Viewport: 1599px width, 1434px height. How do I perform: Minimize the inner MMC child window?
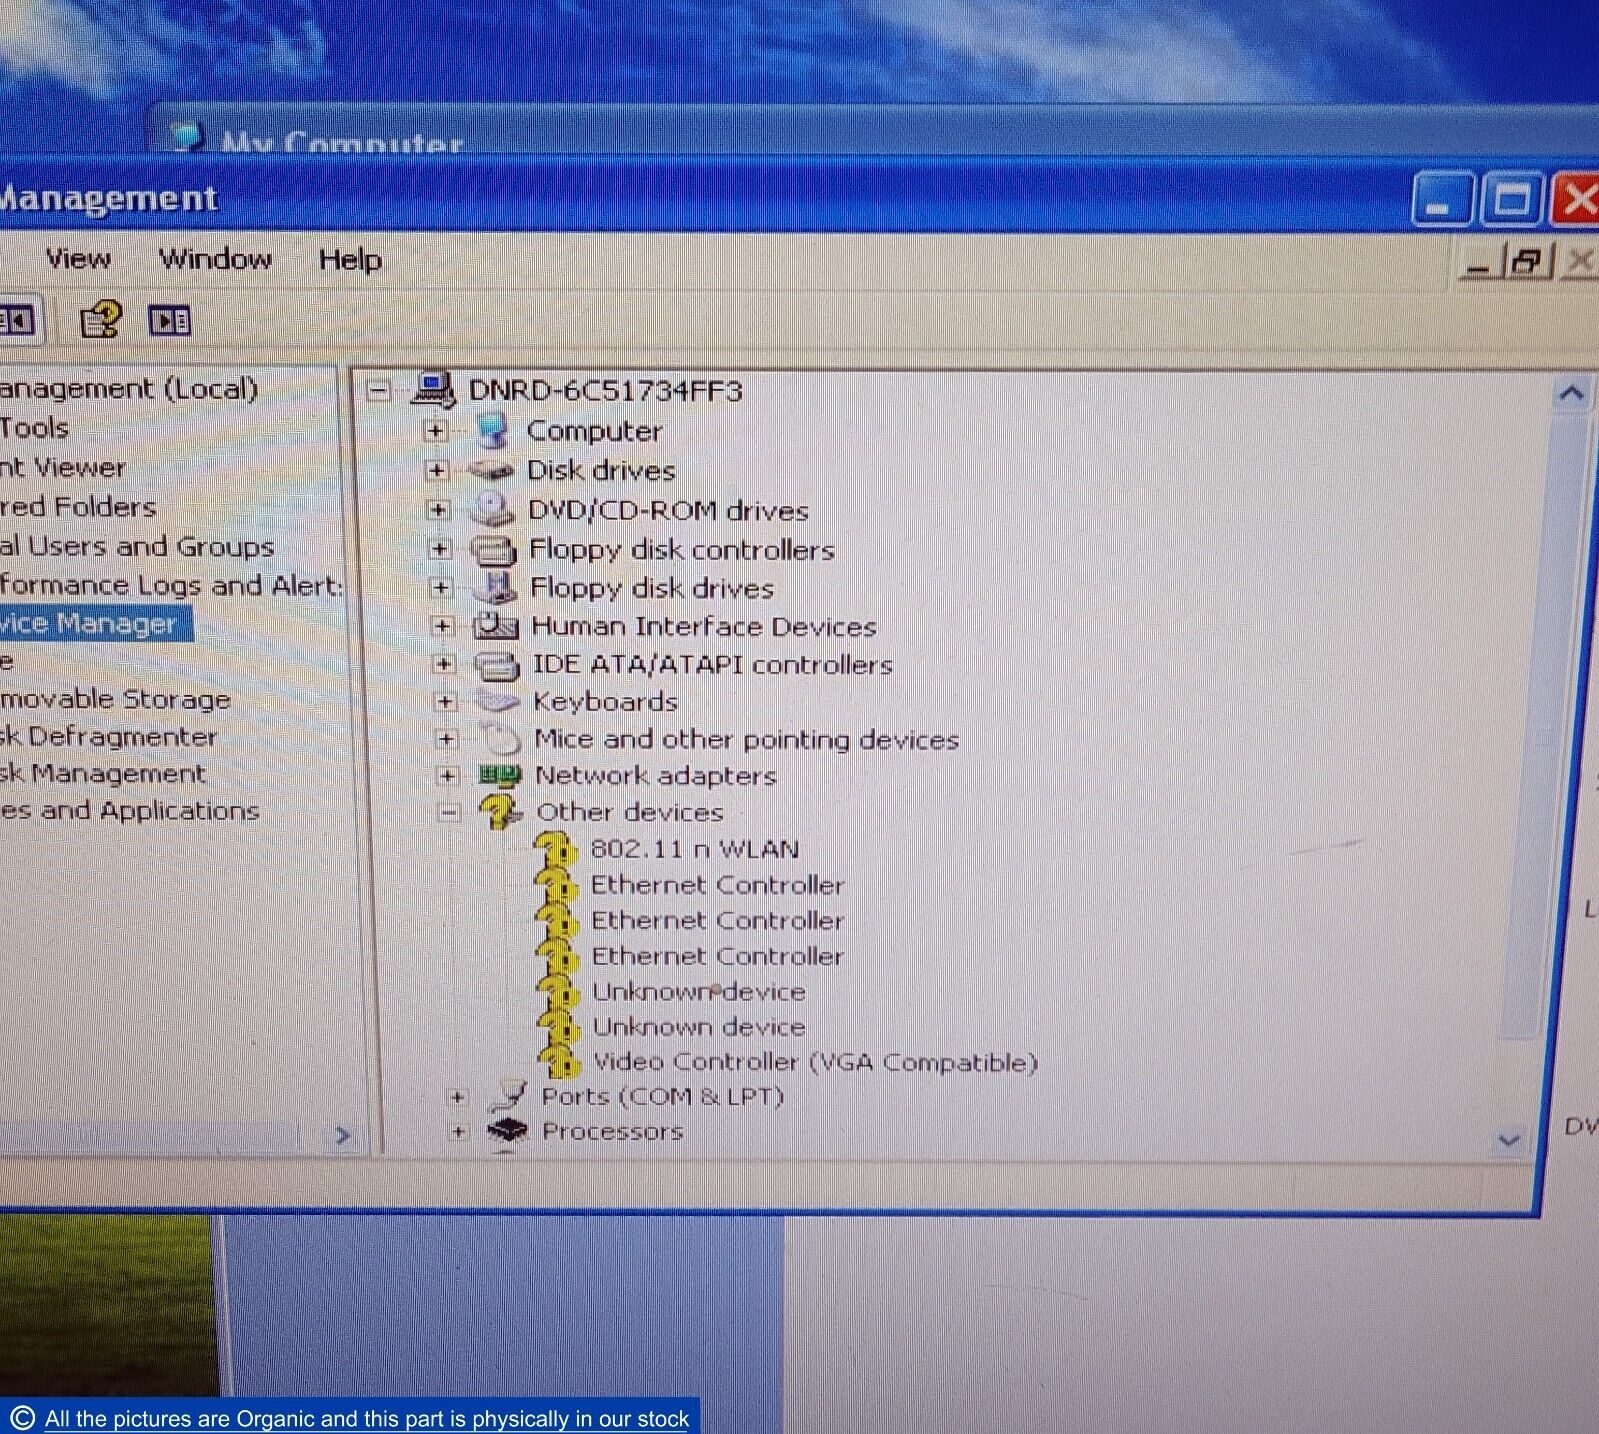(x=1481, y=264)
